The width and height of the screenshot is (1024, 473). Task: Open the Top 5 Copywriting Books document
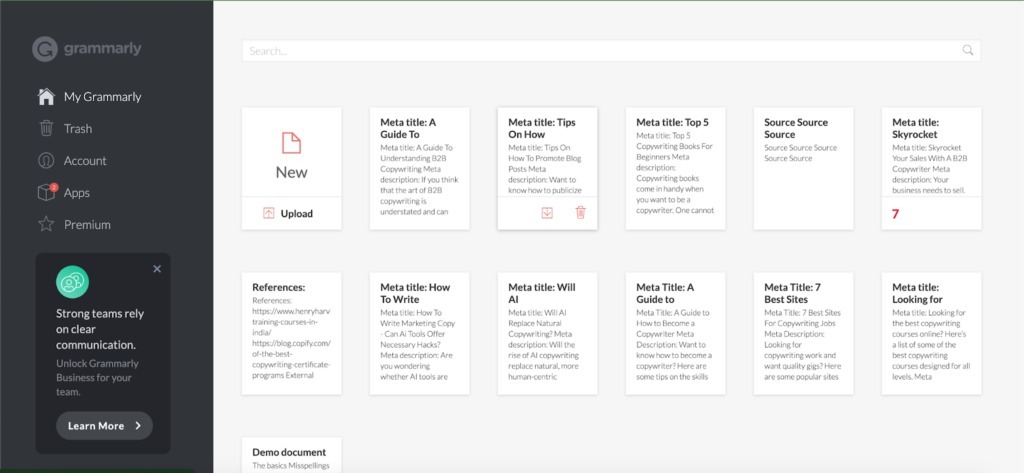pos(675,168)
